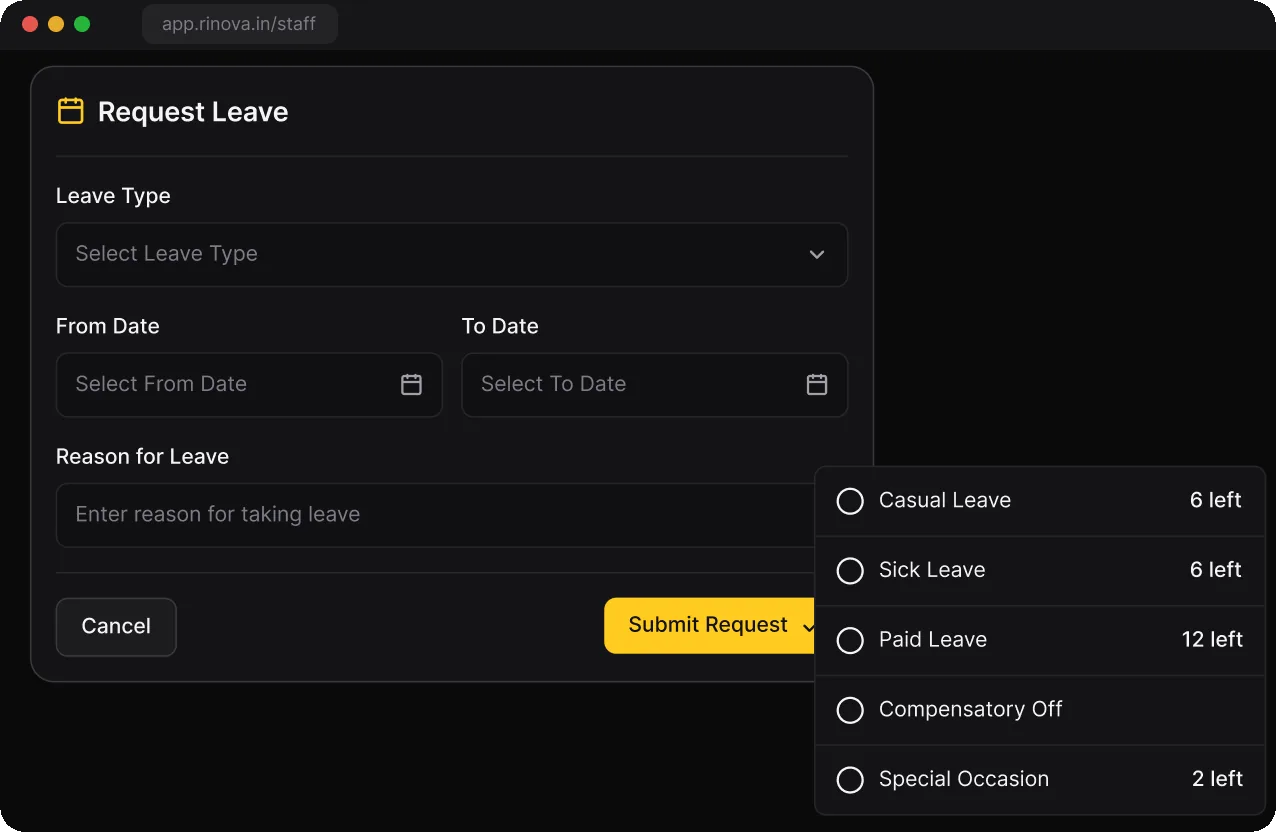Click the green maximize window button
Image resolution: width=1276 pixels, height=832 pixels.
(x=82, y=24)
